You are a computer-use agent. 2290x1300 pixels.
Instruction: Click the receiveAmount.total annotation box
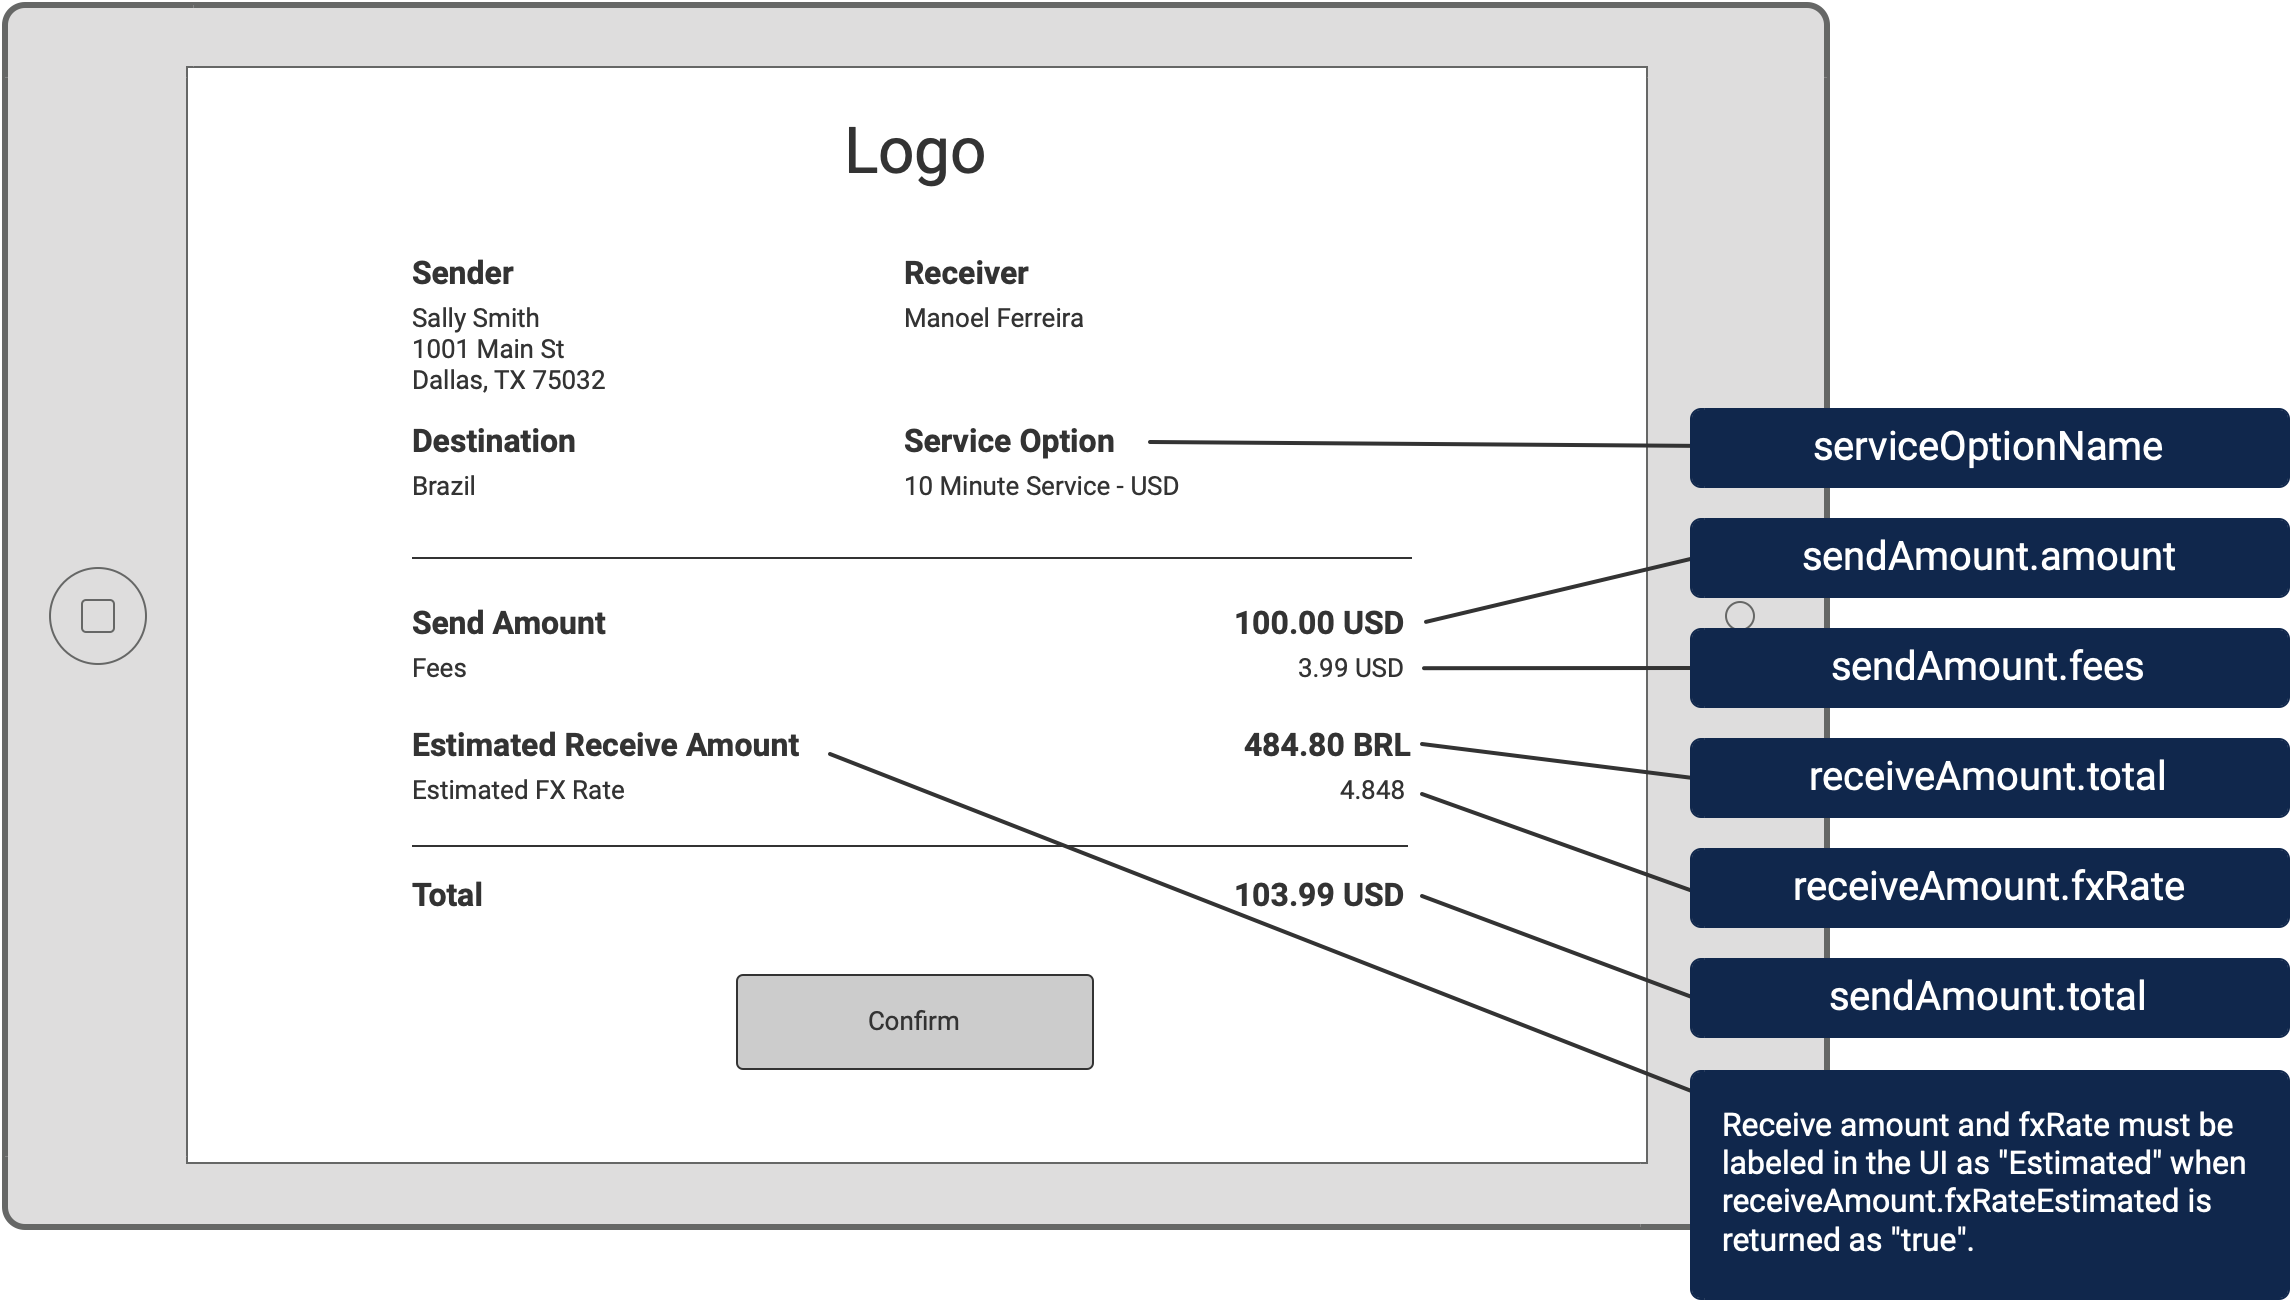(x=1987, y=777)
